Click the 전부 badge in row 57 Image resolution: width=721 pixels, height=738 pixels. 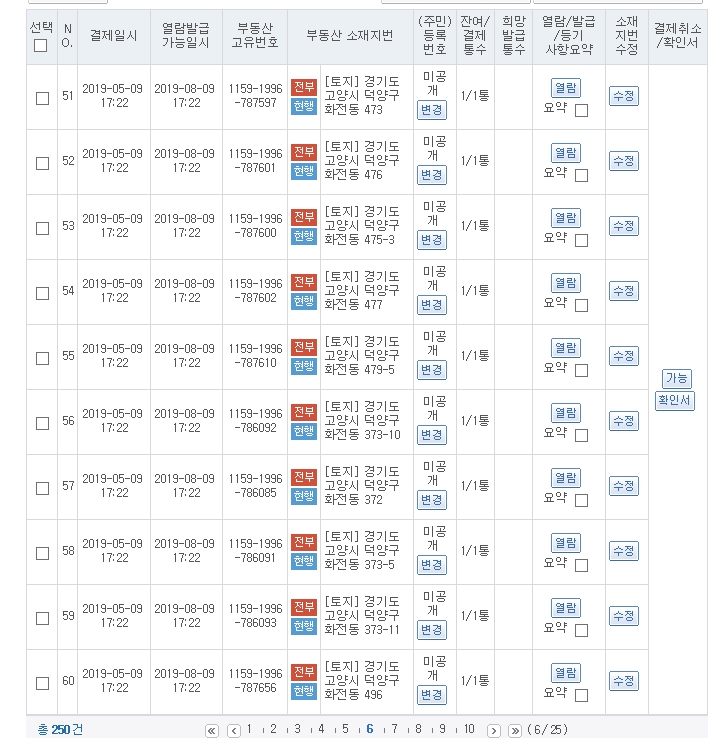coord(304,477)
